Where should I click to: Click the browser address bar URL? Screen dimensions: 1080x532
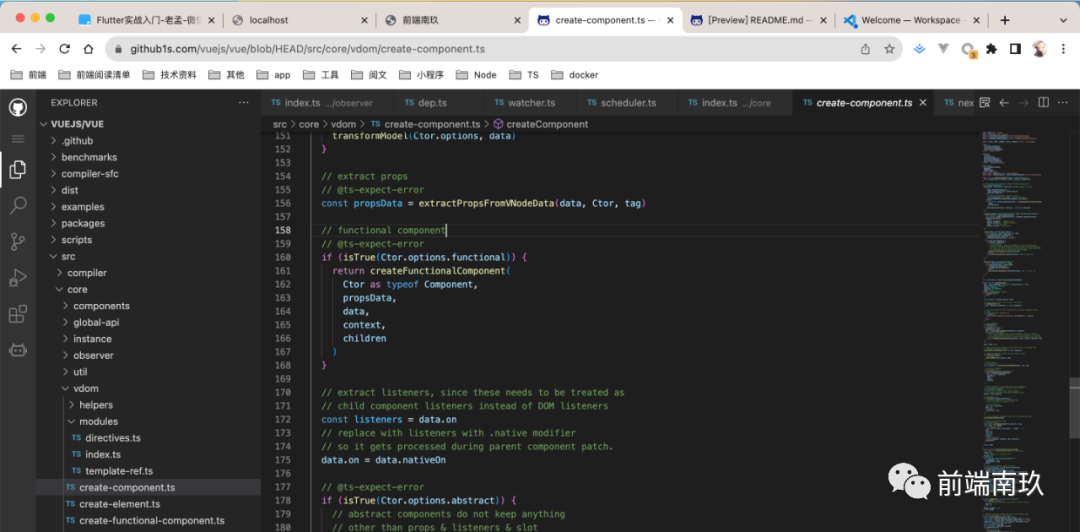(x=308, y=49)
